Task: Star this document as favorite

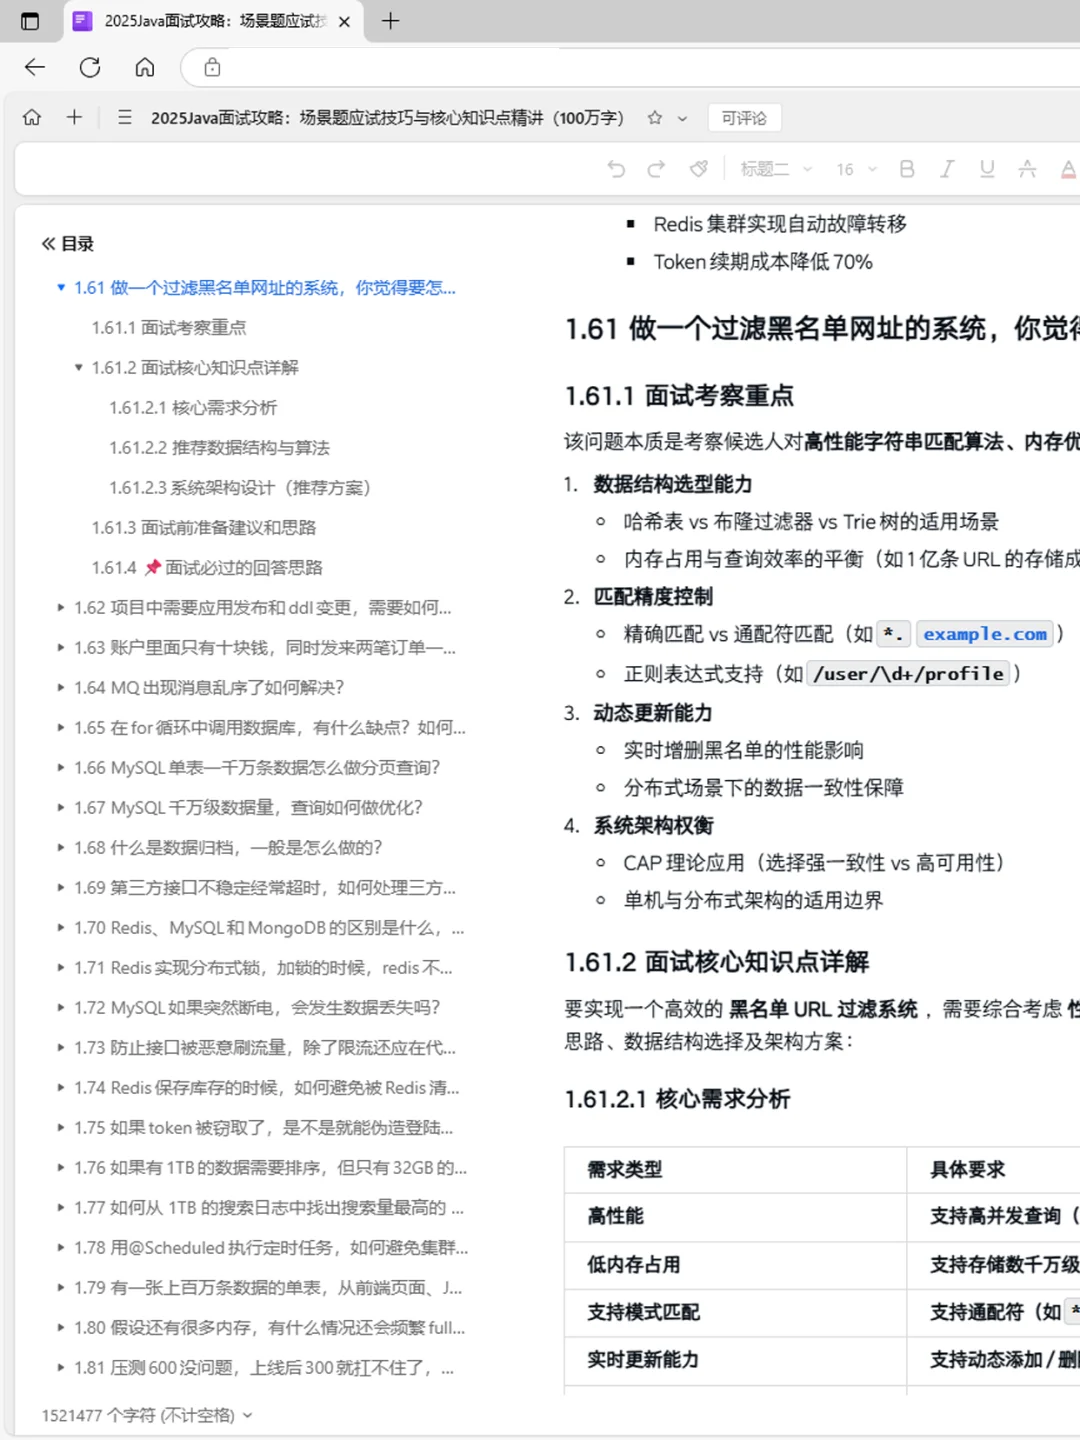Action: [x=655, y=117]
